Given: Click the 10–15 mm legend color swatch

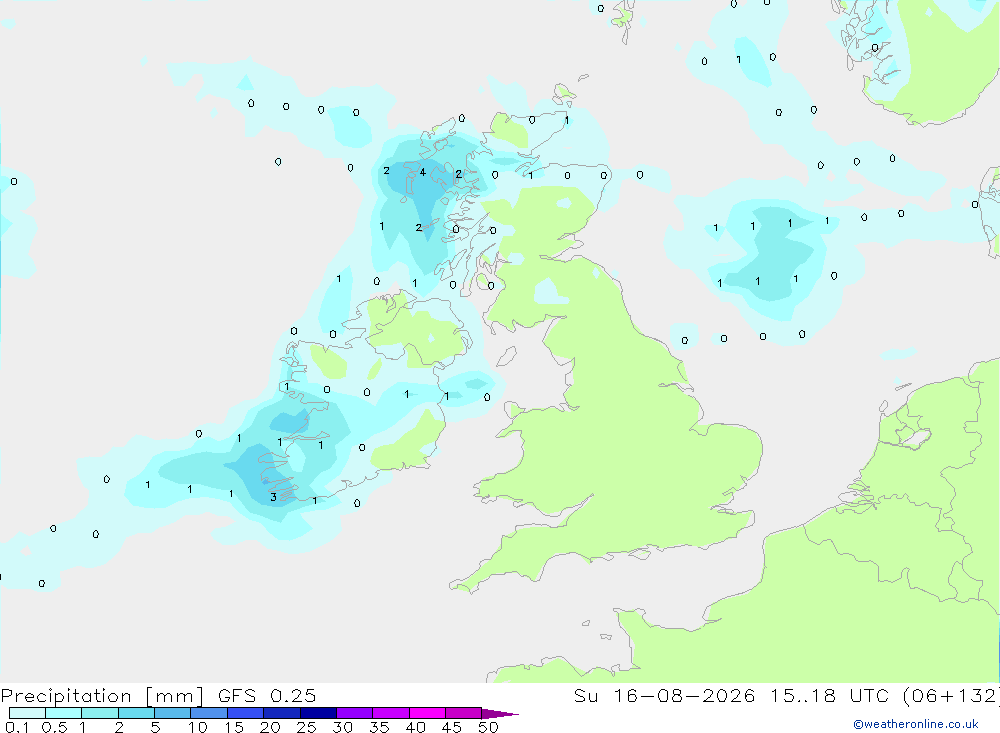Looking at the screenshot, I should point(209,713).
